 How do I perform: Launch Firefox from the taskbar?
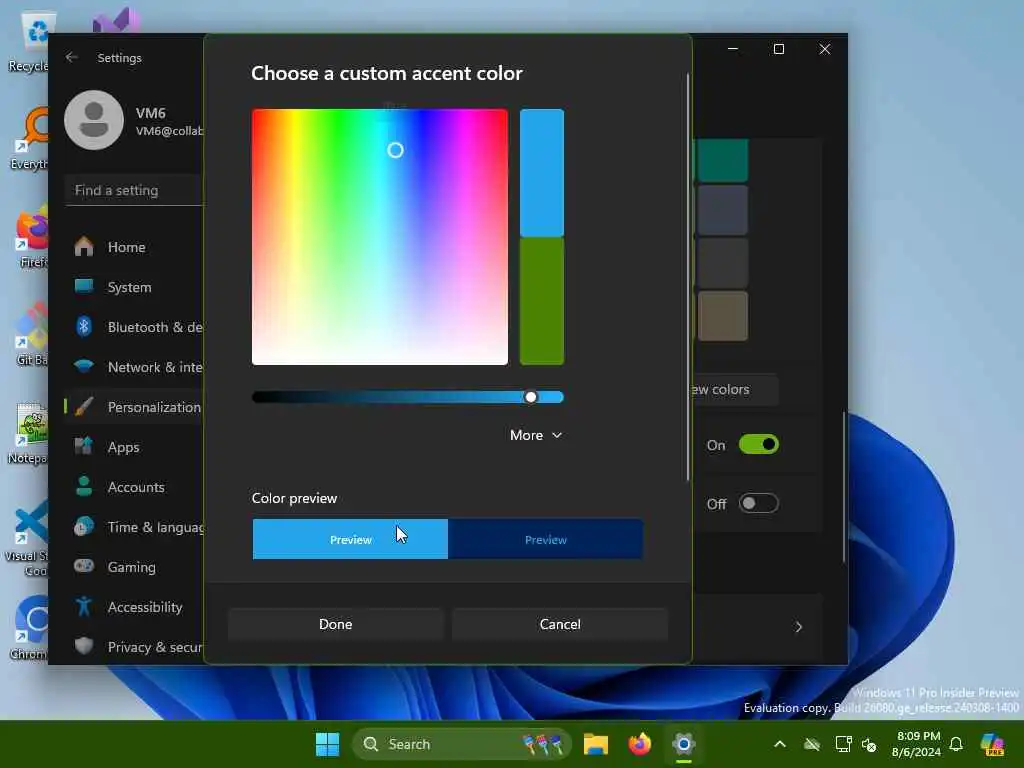tap(639, 744)
